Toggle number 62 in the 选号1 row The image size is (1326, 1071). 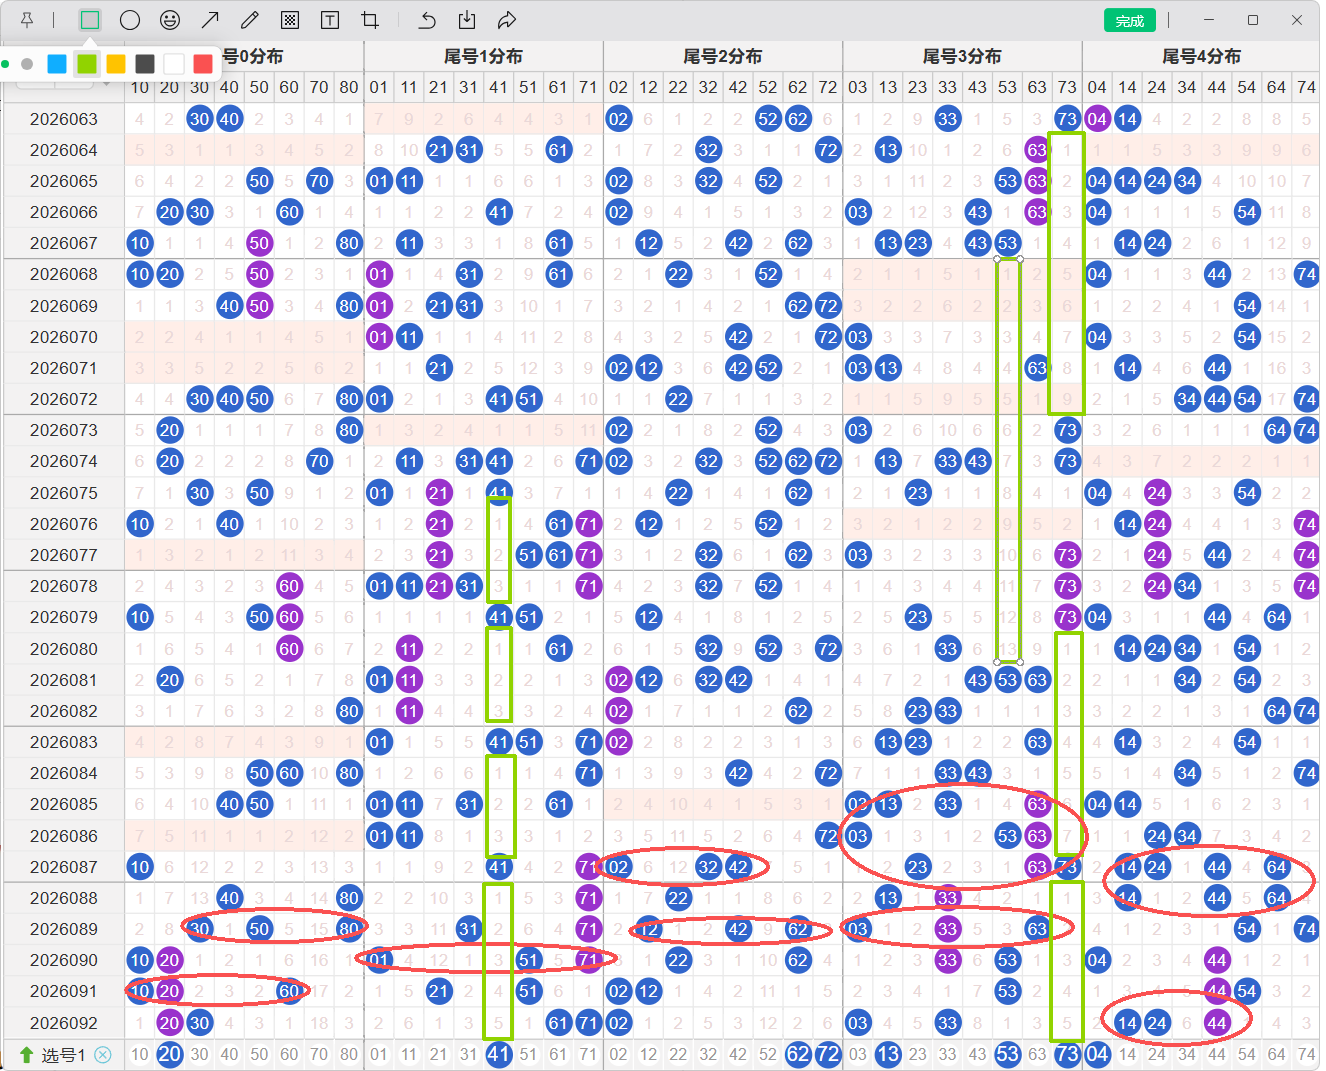pyautogui.click(x=797, y=1054)
